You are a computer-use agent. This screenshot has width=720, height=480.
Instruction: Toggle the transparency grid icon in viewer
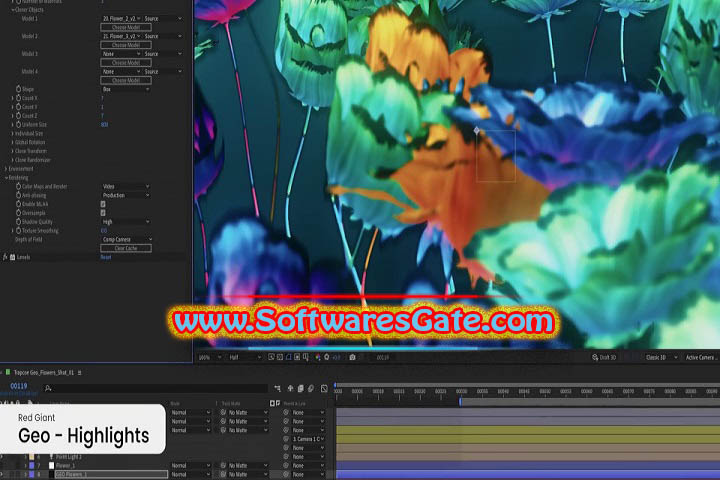[280, 357]
